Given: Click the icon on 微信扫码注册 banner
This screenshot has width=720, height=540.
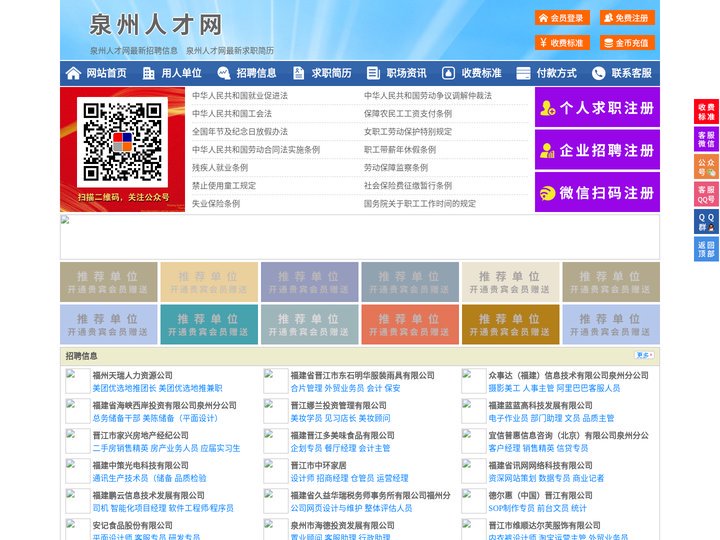Looking at the screenshot, I should click(x=547, y=193).
